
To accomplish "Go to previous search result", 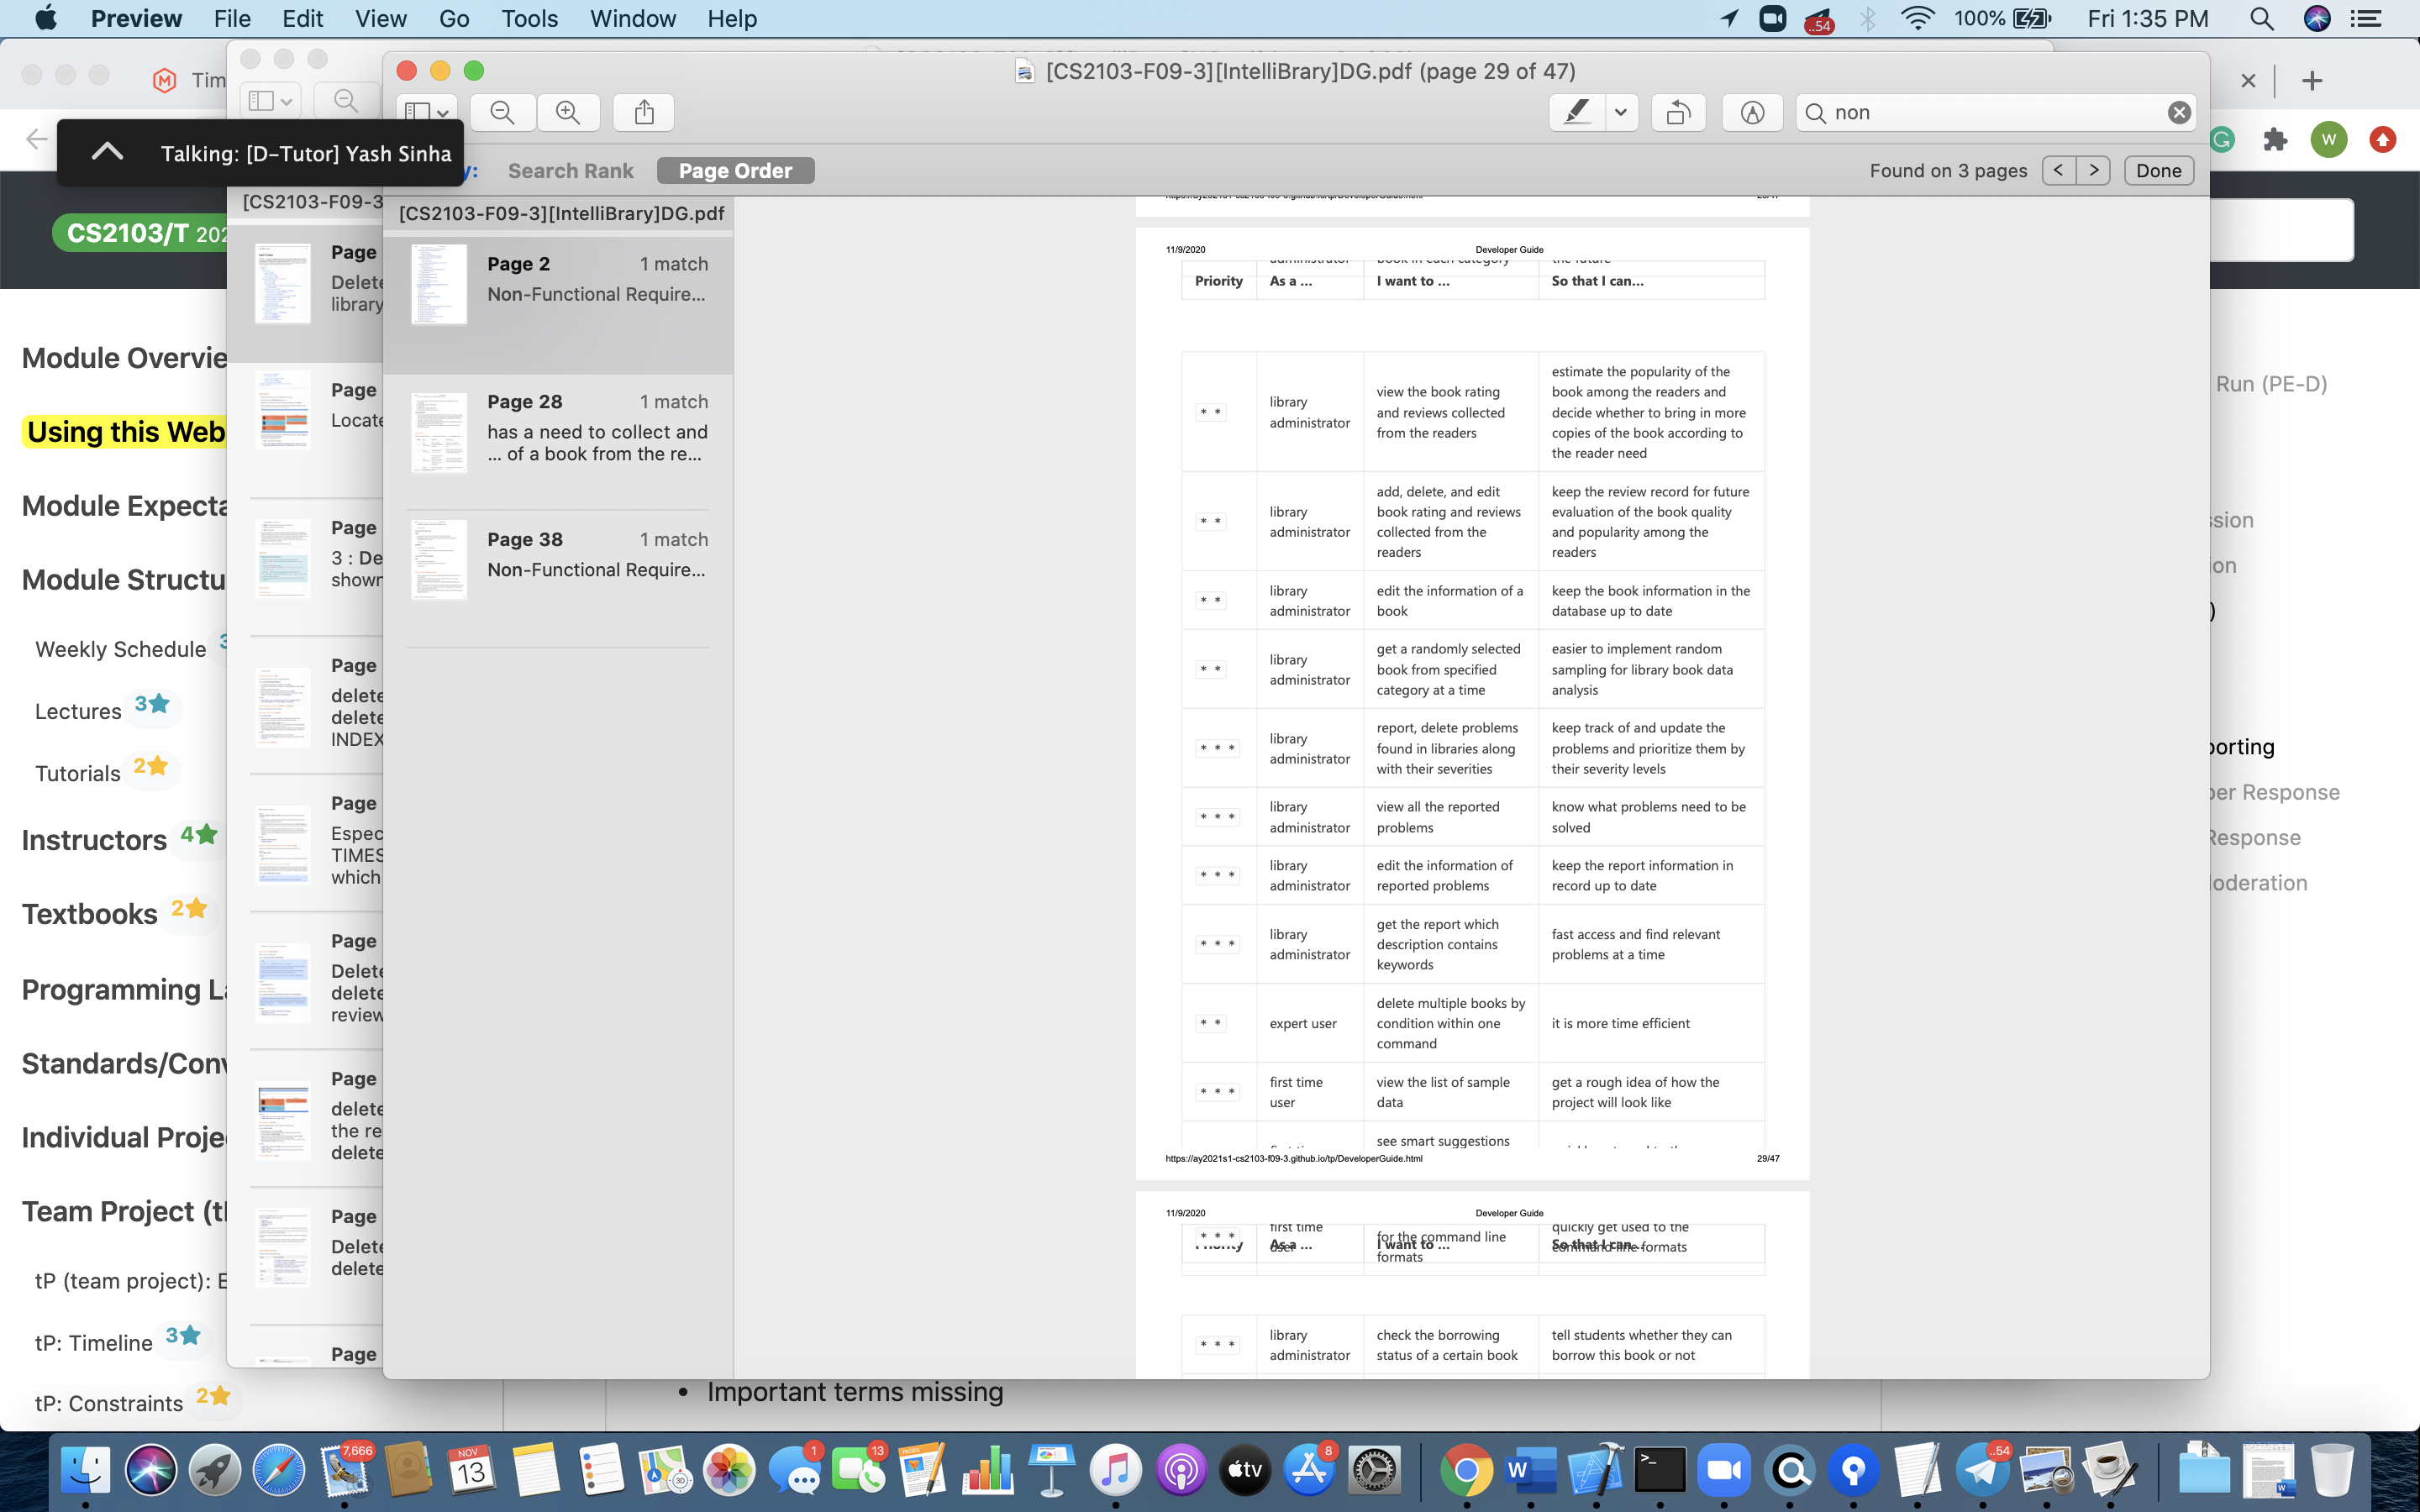I will (2058, 171).
